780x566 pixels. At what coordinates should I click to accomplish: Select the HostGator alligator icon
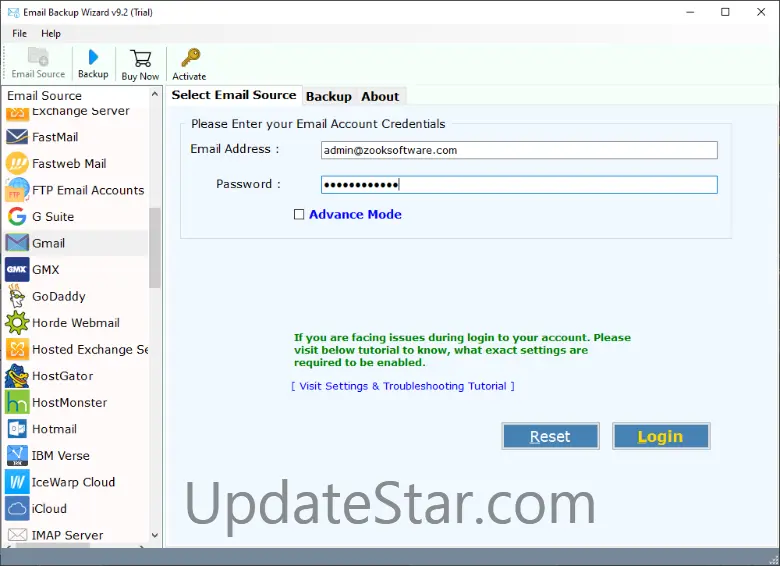[17, 376]
